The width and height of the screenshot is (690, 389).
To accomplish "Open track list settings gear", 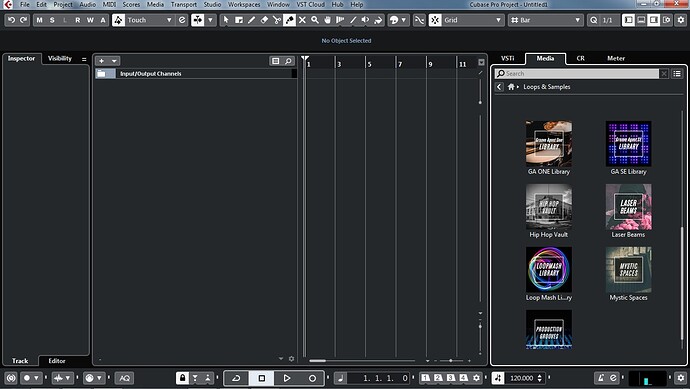I will [291, 359].
